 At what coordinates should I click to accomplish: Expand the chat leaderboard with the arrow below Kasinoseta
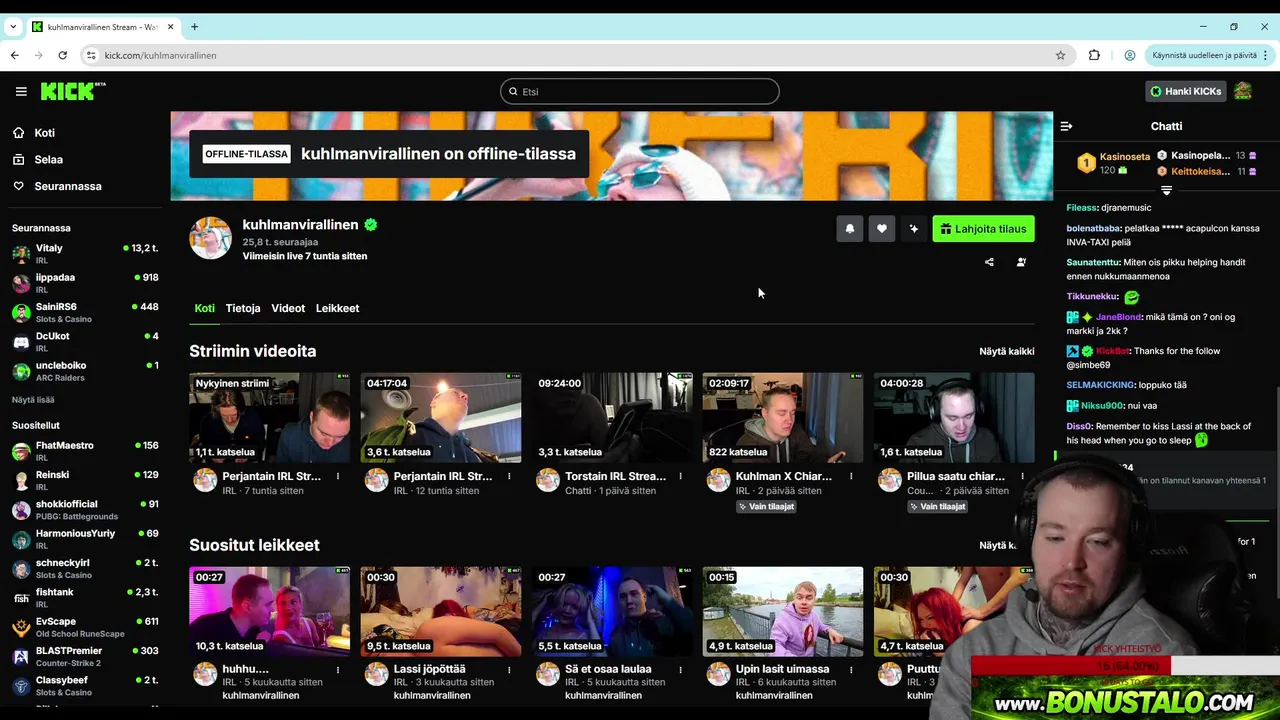1166,190
